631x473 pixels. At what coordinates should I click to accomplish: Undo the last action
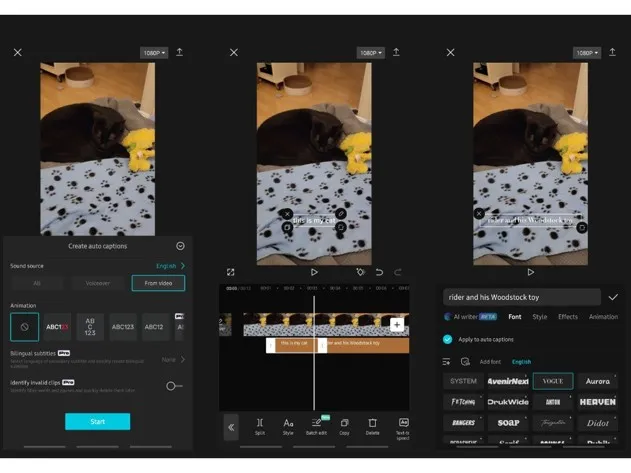point(379,272)
